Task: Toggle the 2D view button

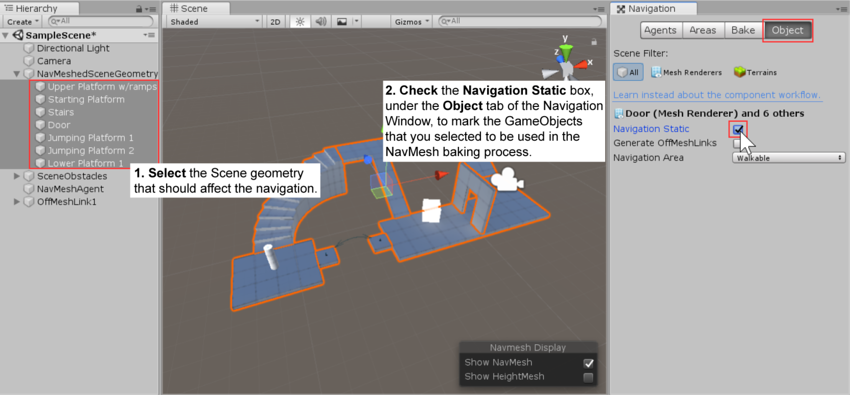Action: (x=275, y=22)
